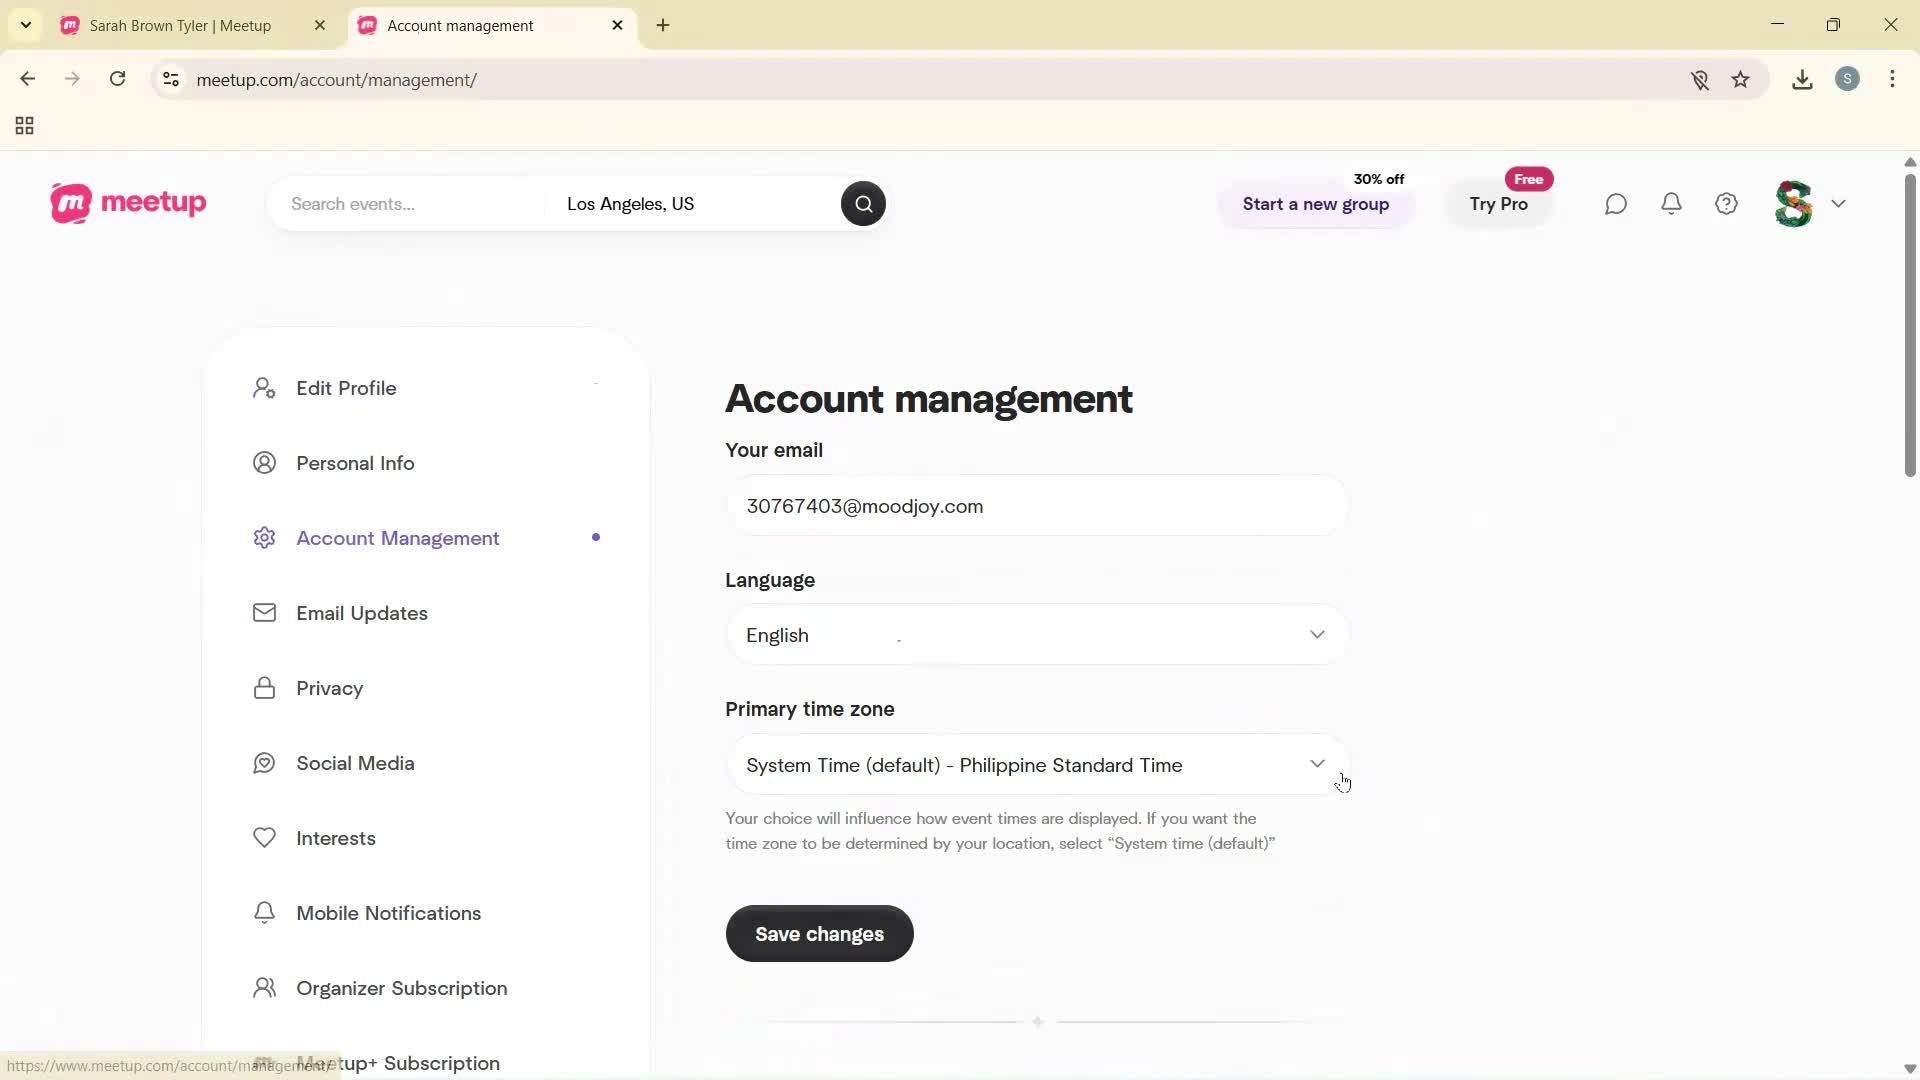
Task: Switch to the Sarah Brown Tyler tab
Action: pyautogui.click(x=180, y=25)
